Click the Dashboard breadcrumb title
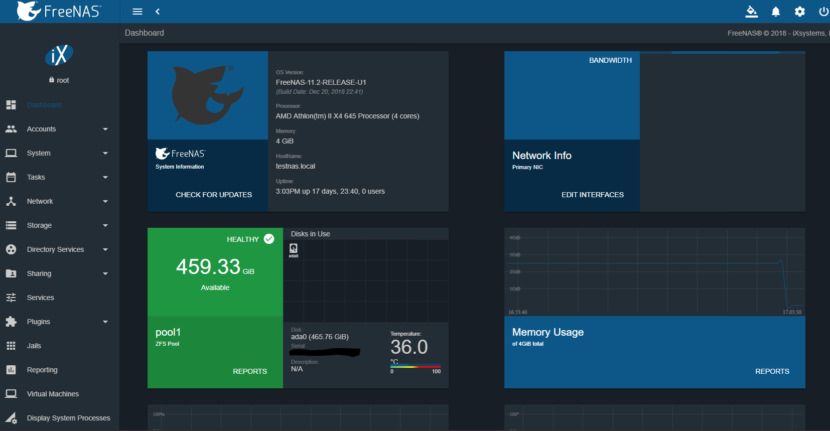 (144, 33)
